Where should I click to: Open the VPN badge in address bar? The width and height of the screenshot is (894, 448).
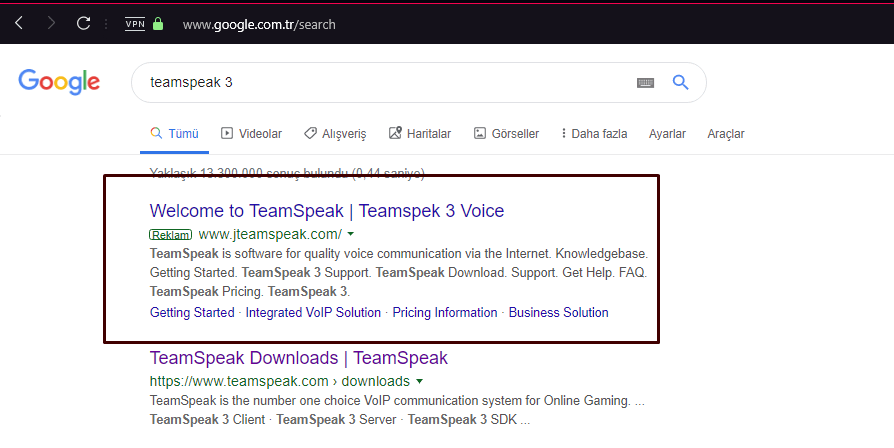[x=135, y=24]
